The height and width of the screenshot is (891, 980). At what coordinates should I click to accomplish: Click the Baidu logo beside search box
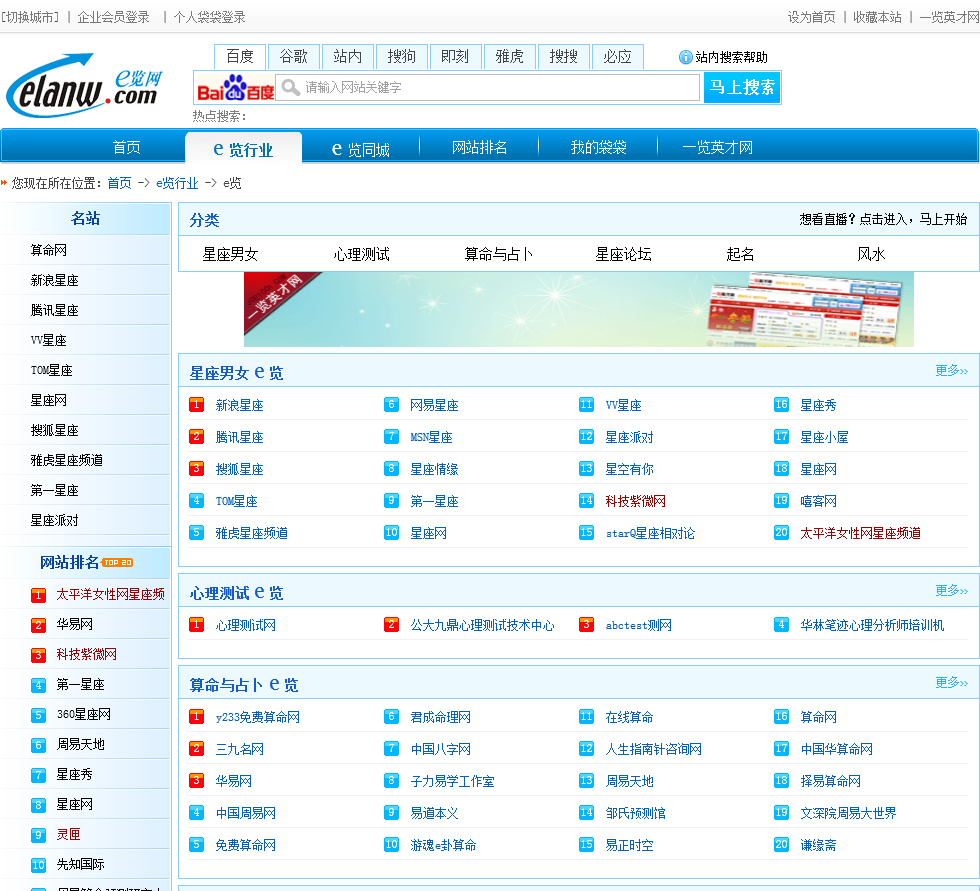click(x=235, y=87)
